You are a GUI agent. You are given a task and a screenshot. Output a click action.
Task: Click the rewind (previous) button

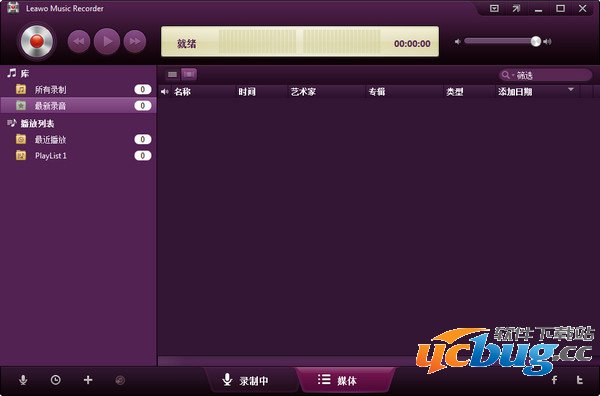(x=79, y=41)
